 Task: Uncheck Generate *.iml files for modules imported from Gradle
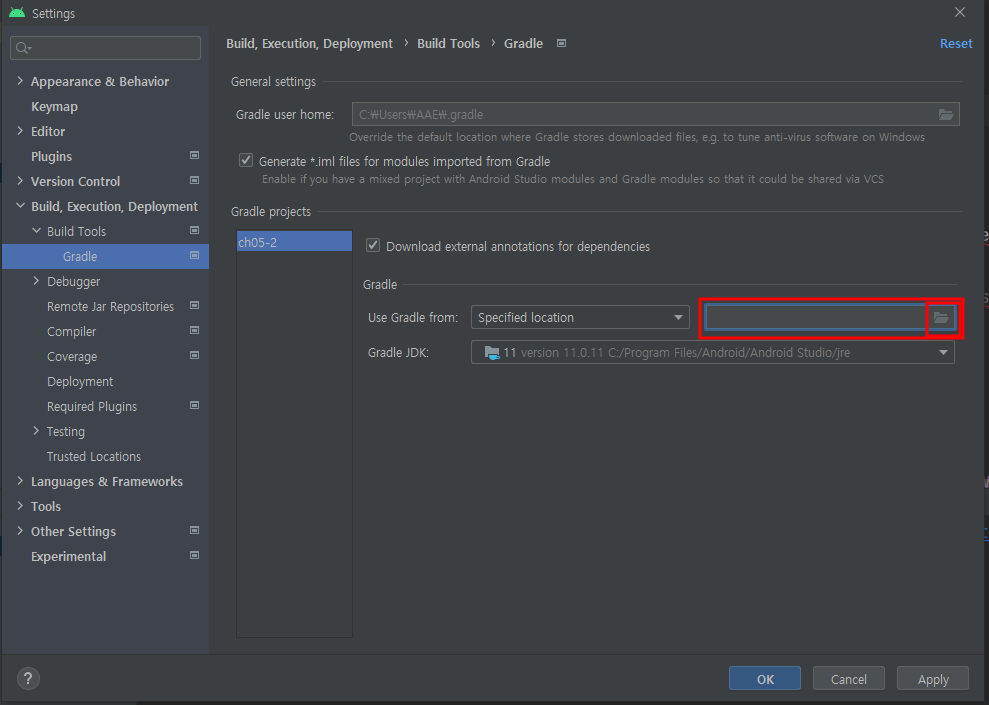245,160
